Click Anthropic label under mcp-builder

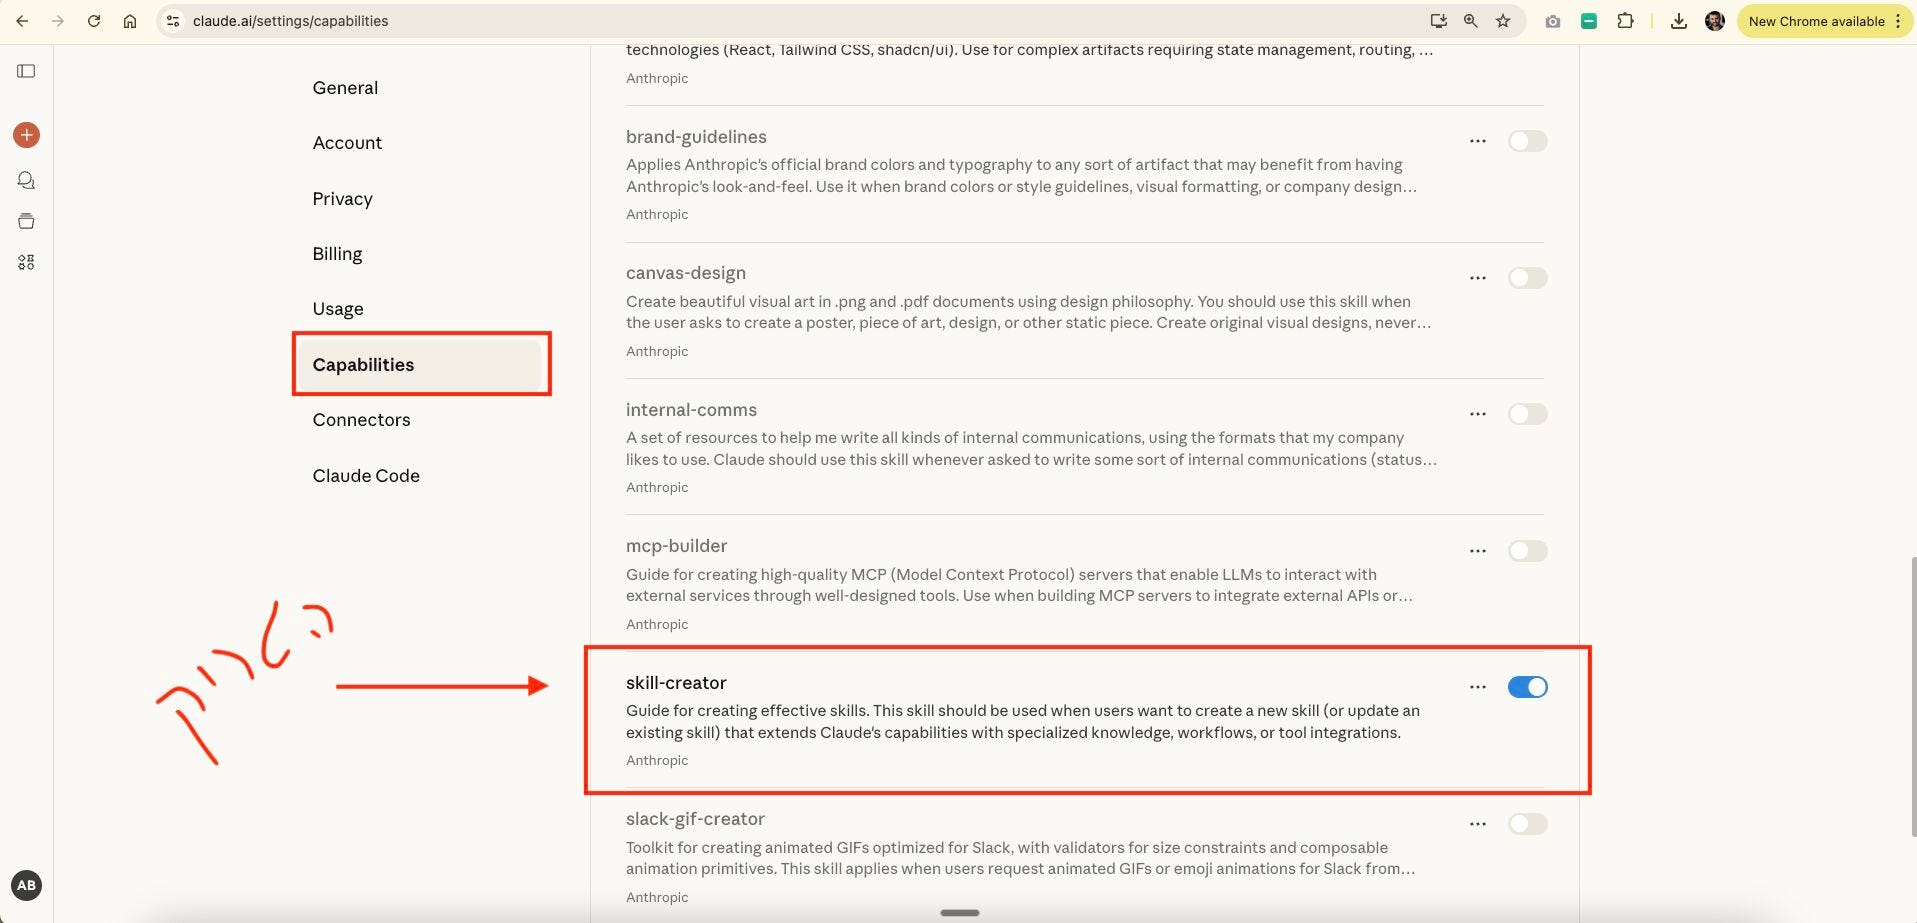(x=657, y=624)
